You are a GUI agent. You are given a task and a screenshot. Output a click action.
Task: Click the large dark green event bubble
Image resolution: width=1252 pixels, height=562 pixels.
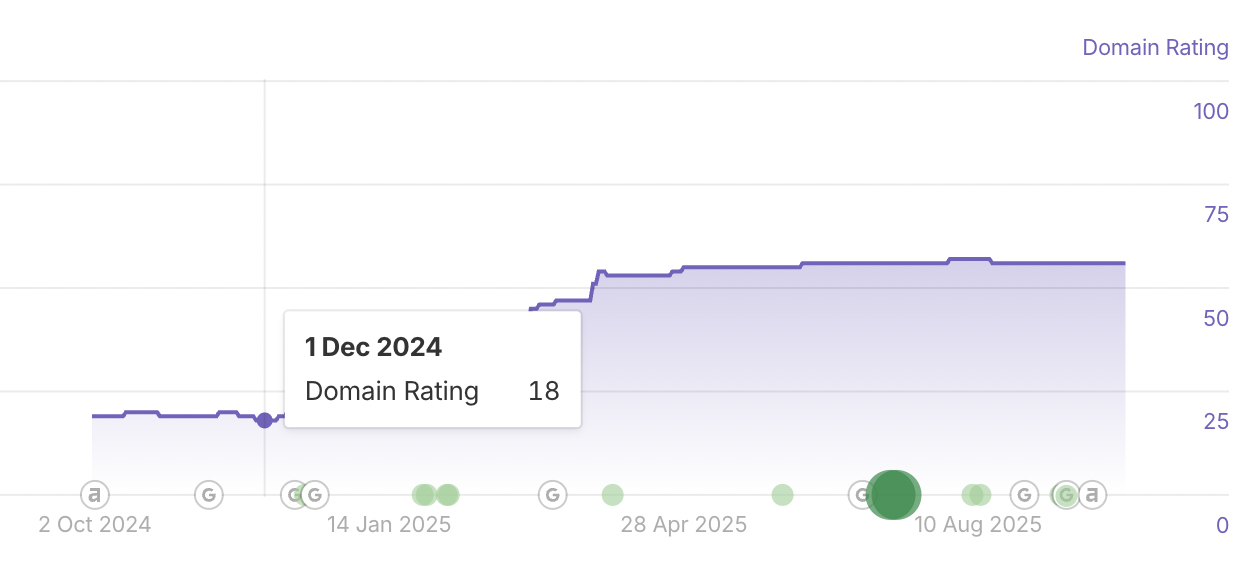[x=893, y=494]
